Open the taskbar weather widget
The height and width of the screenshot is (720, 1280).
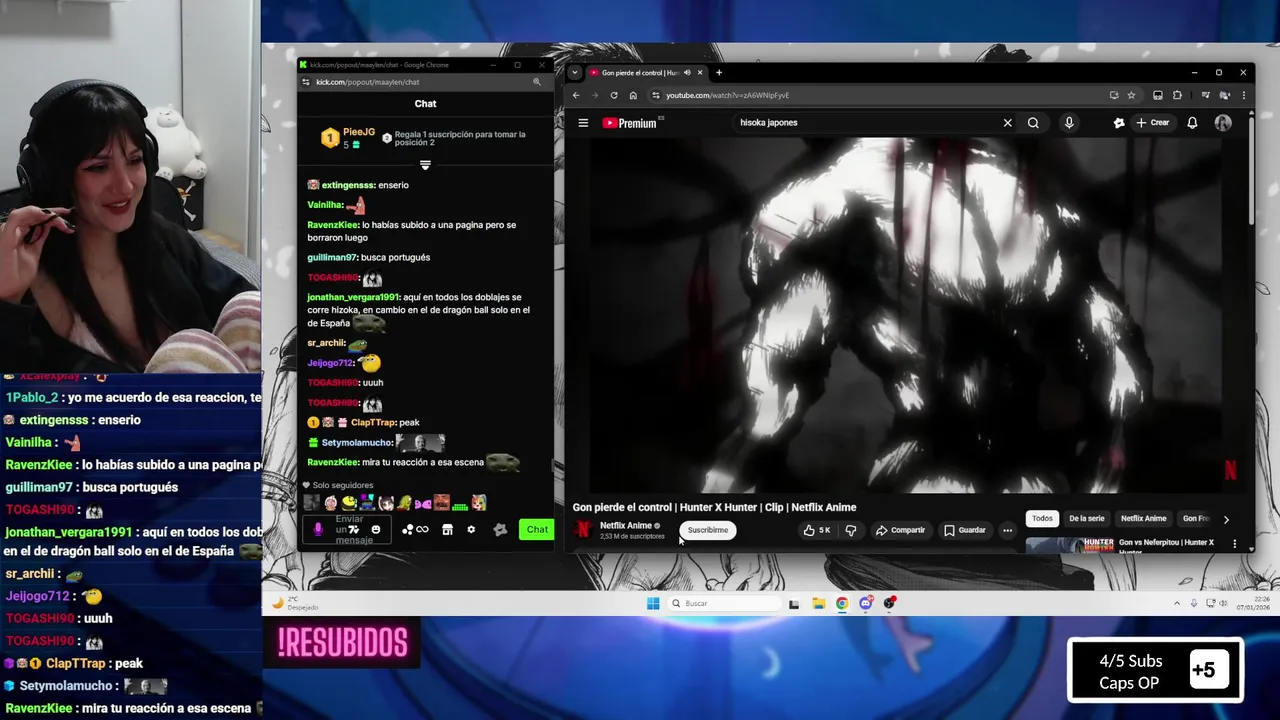click(296, 603)
